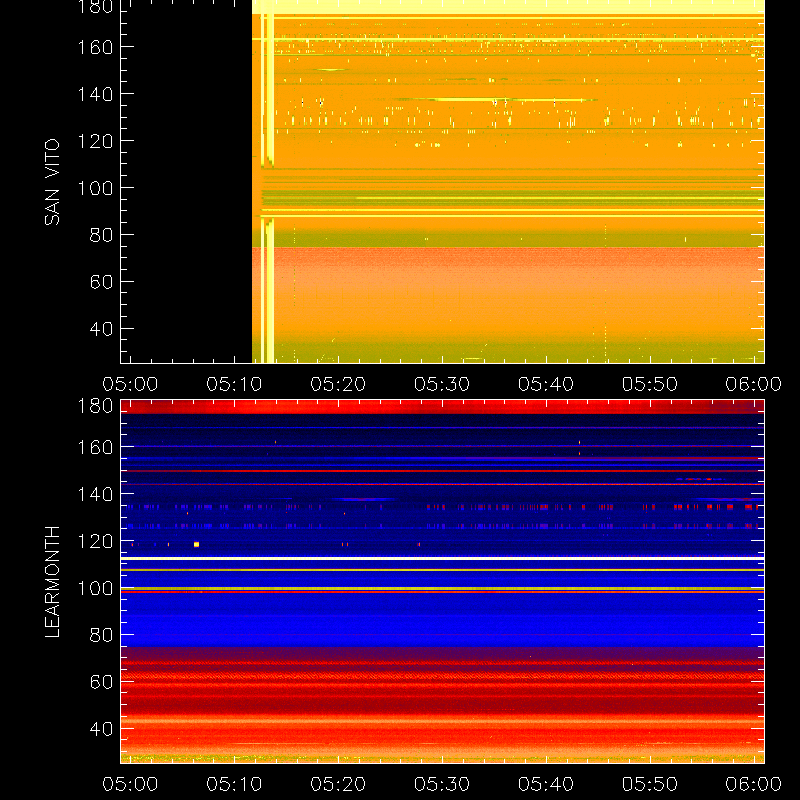Click the 05:30 time label under the San Vito plot
This screenshot has height=800, width=800.
coord(442,384)
